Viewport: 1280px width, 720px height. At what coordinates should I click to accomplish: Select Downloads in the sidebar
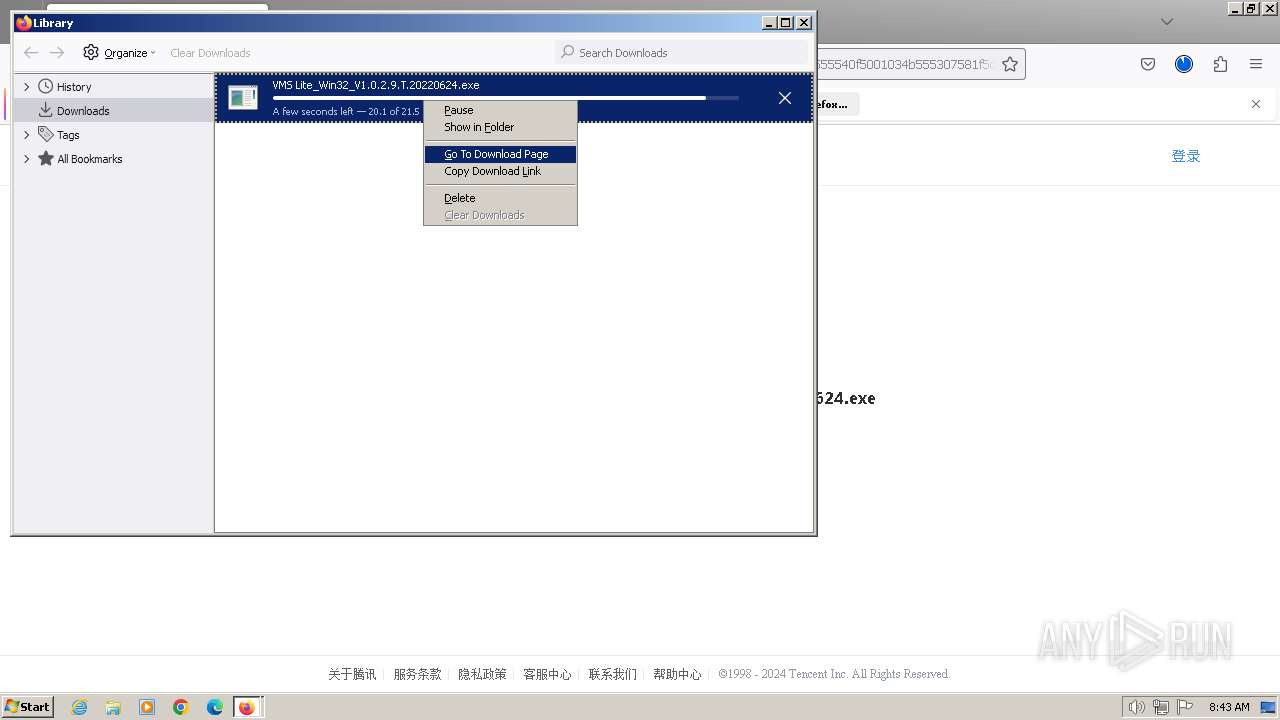tap(83, 111)
